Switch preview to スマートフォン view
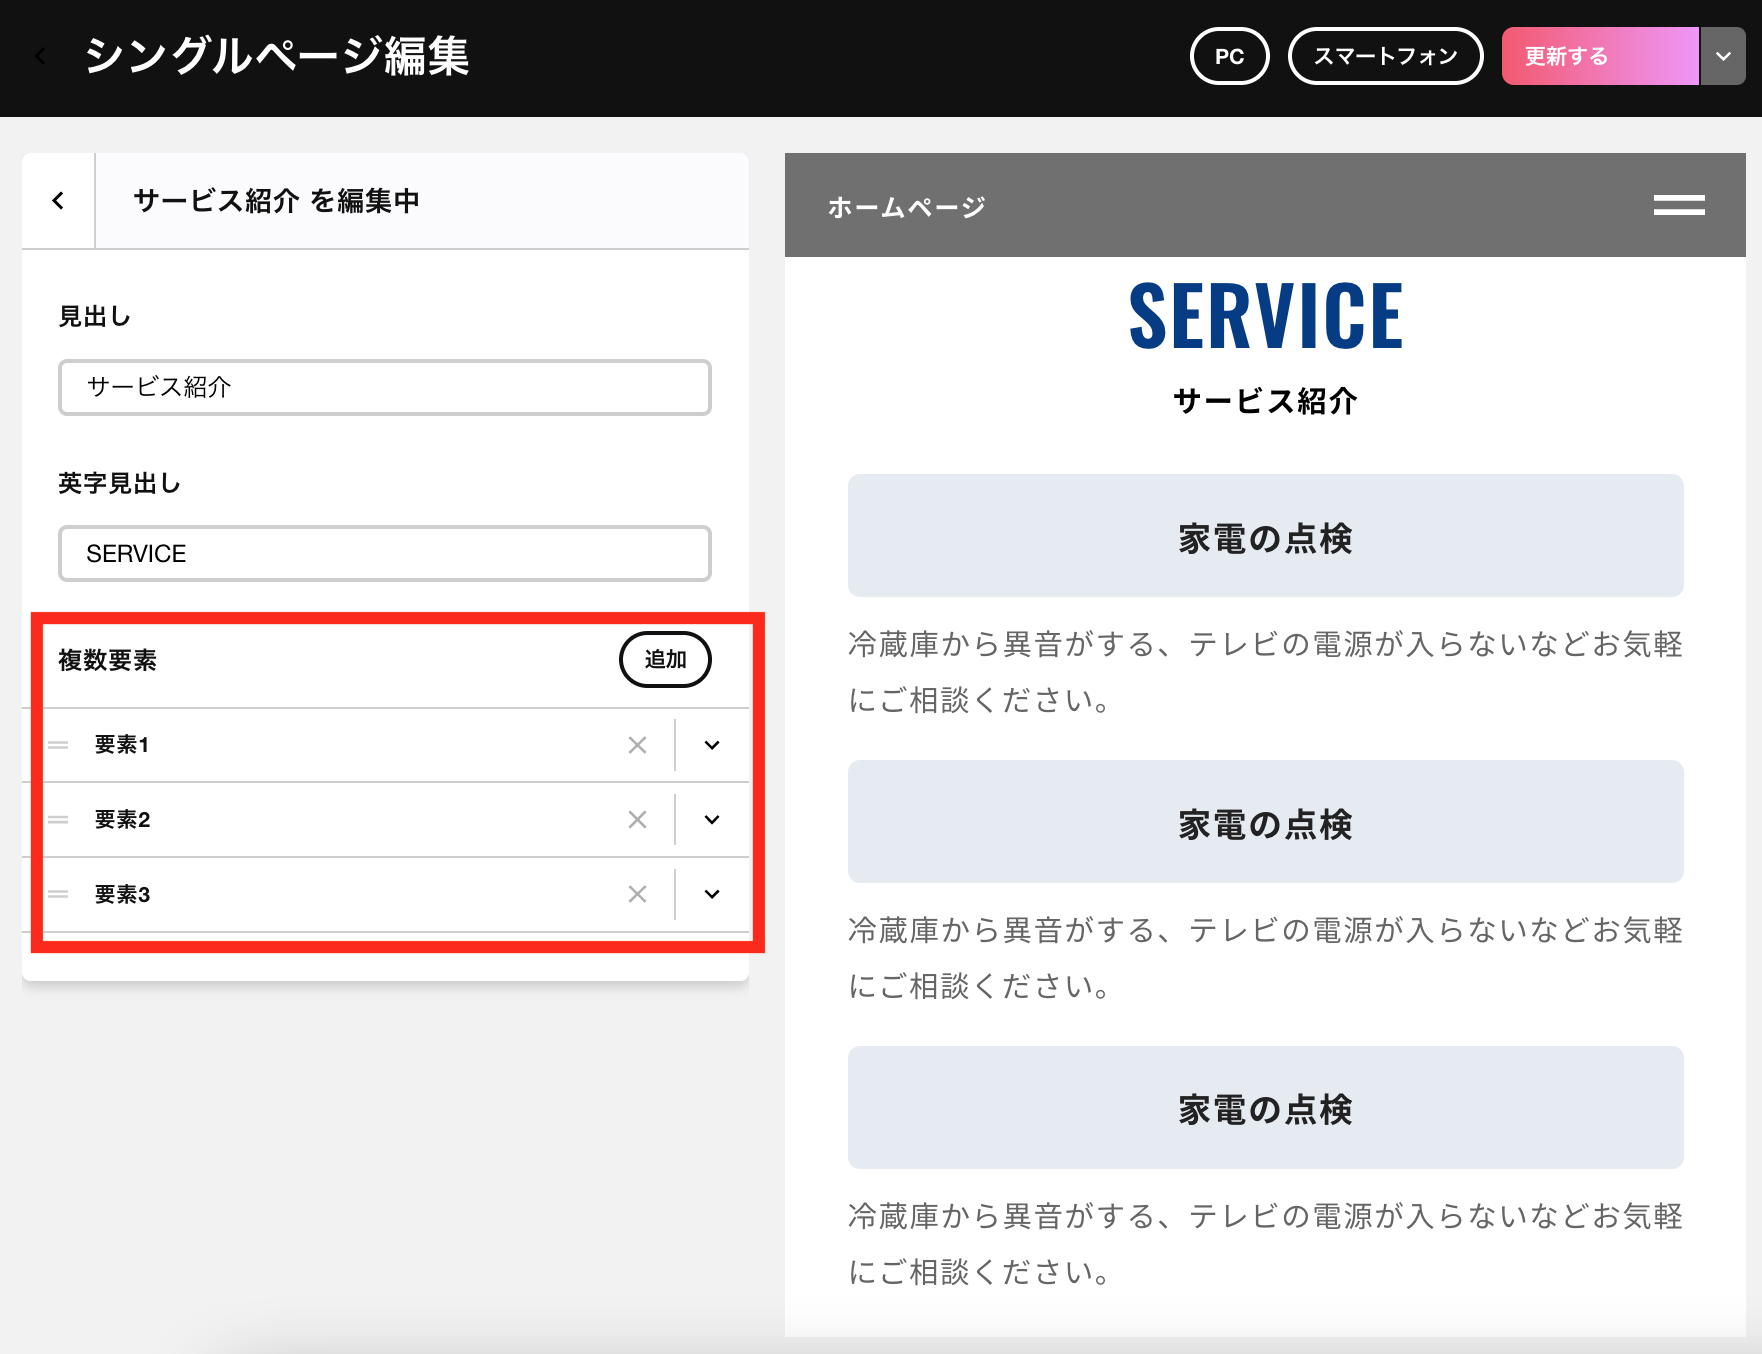 pyautogui.click(x=1385, y=56)
